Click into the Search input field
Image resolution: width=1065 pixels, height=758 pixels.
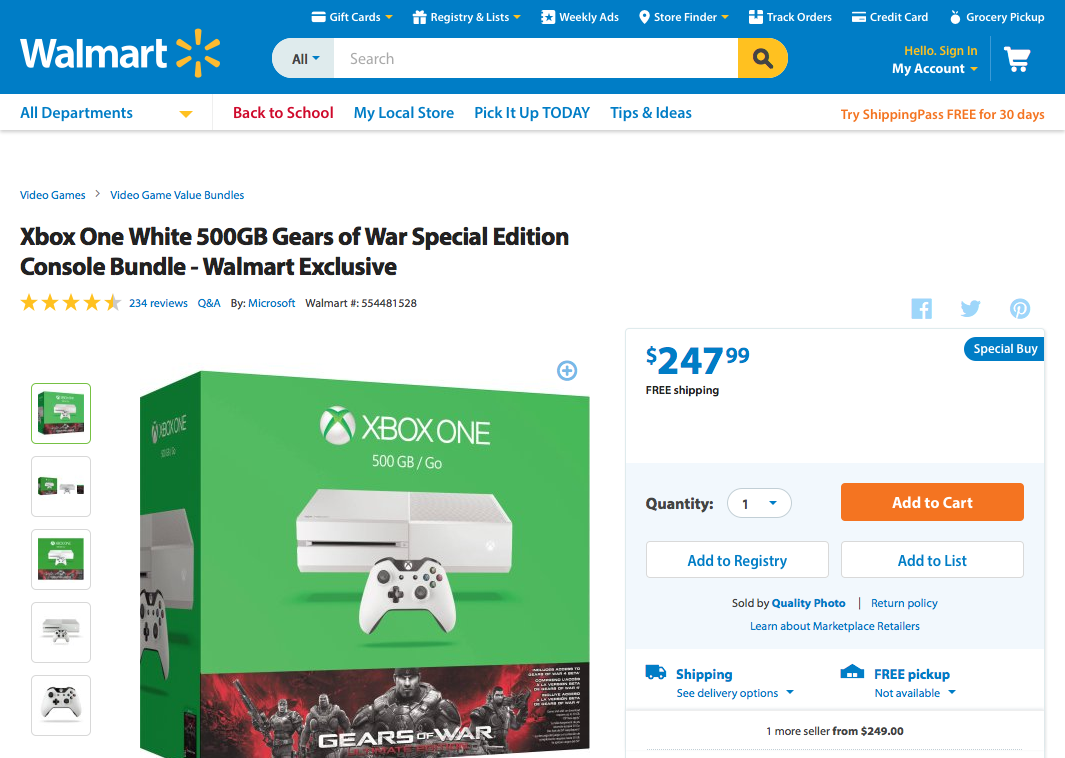tap(536, 58)
